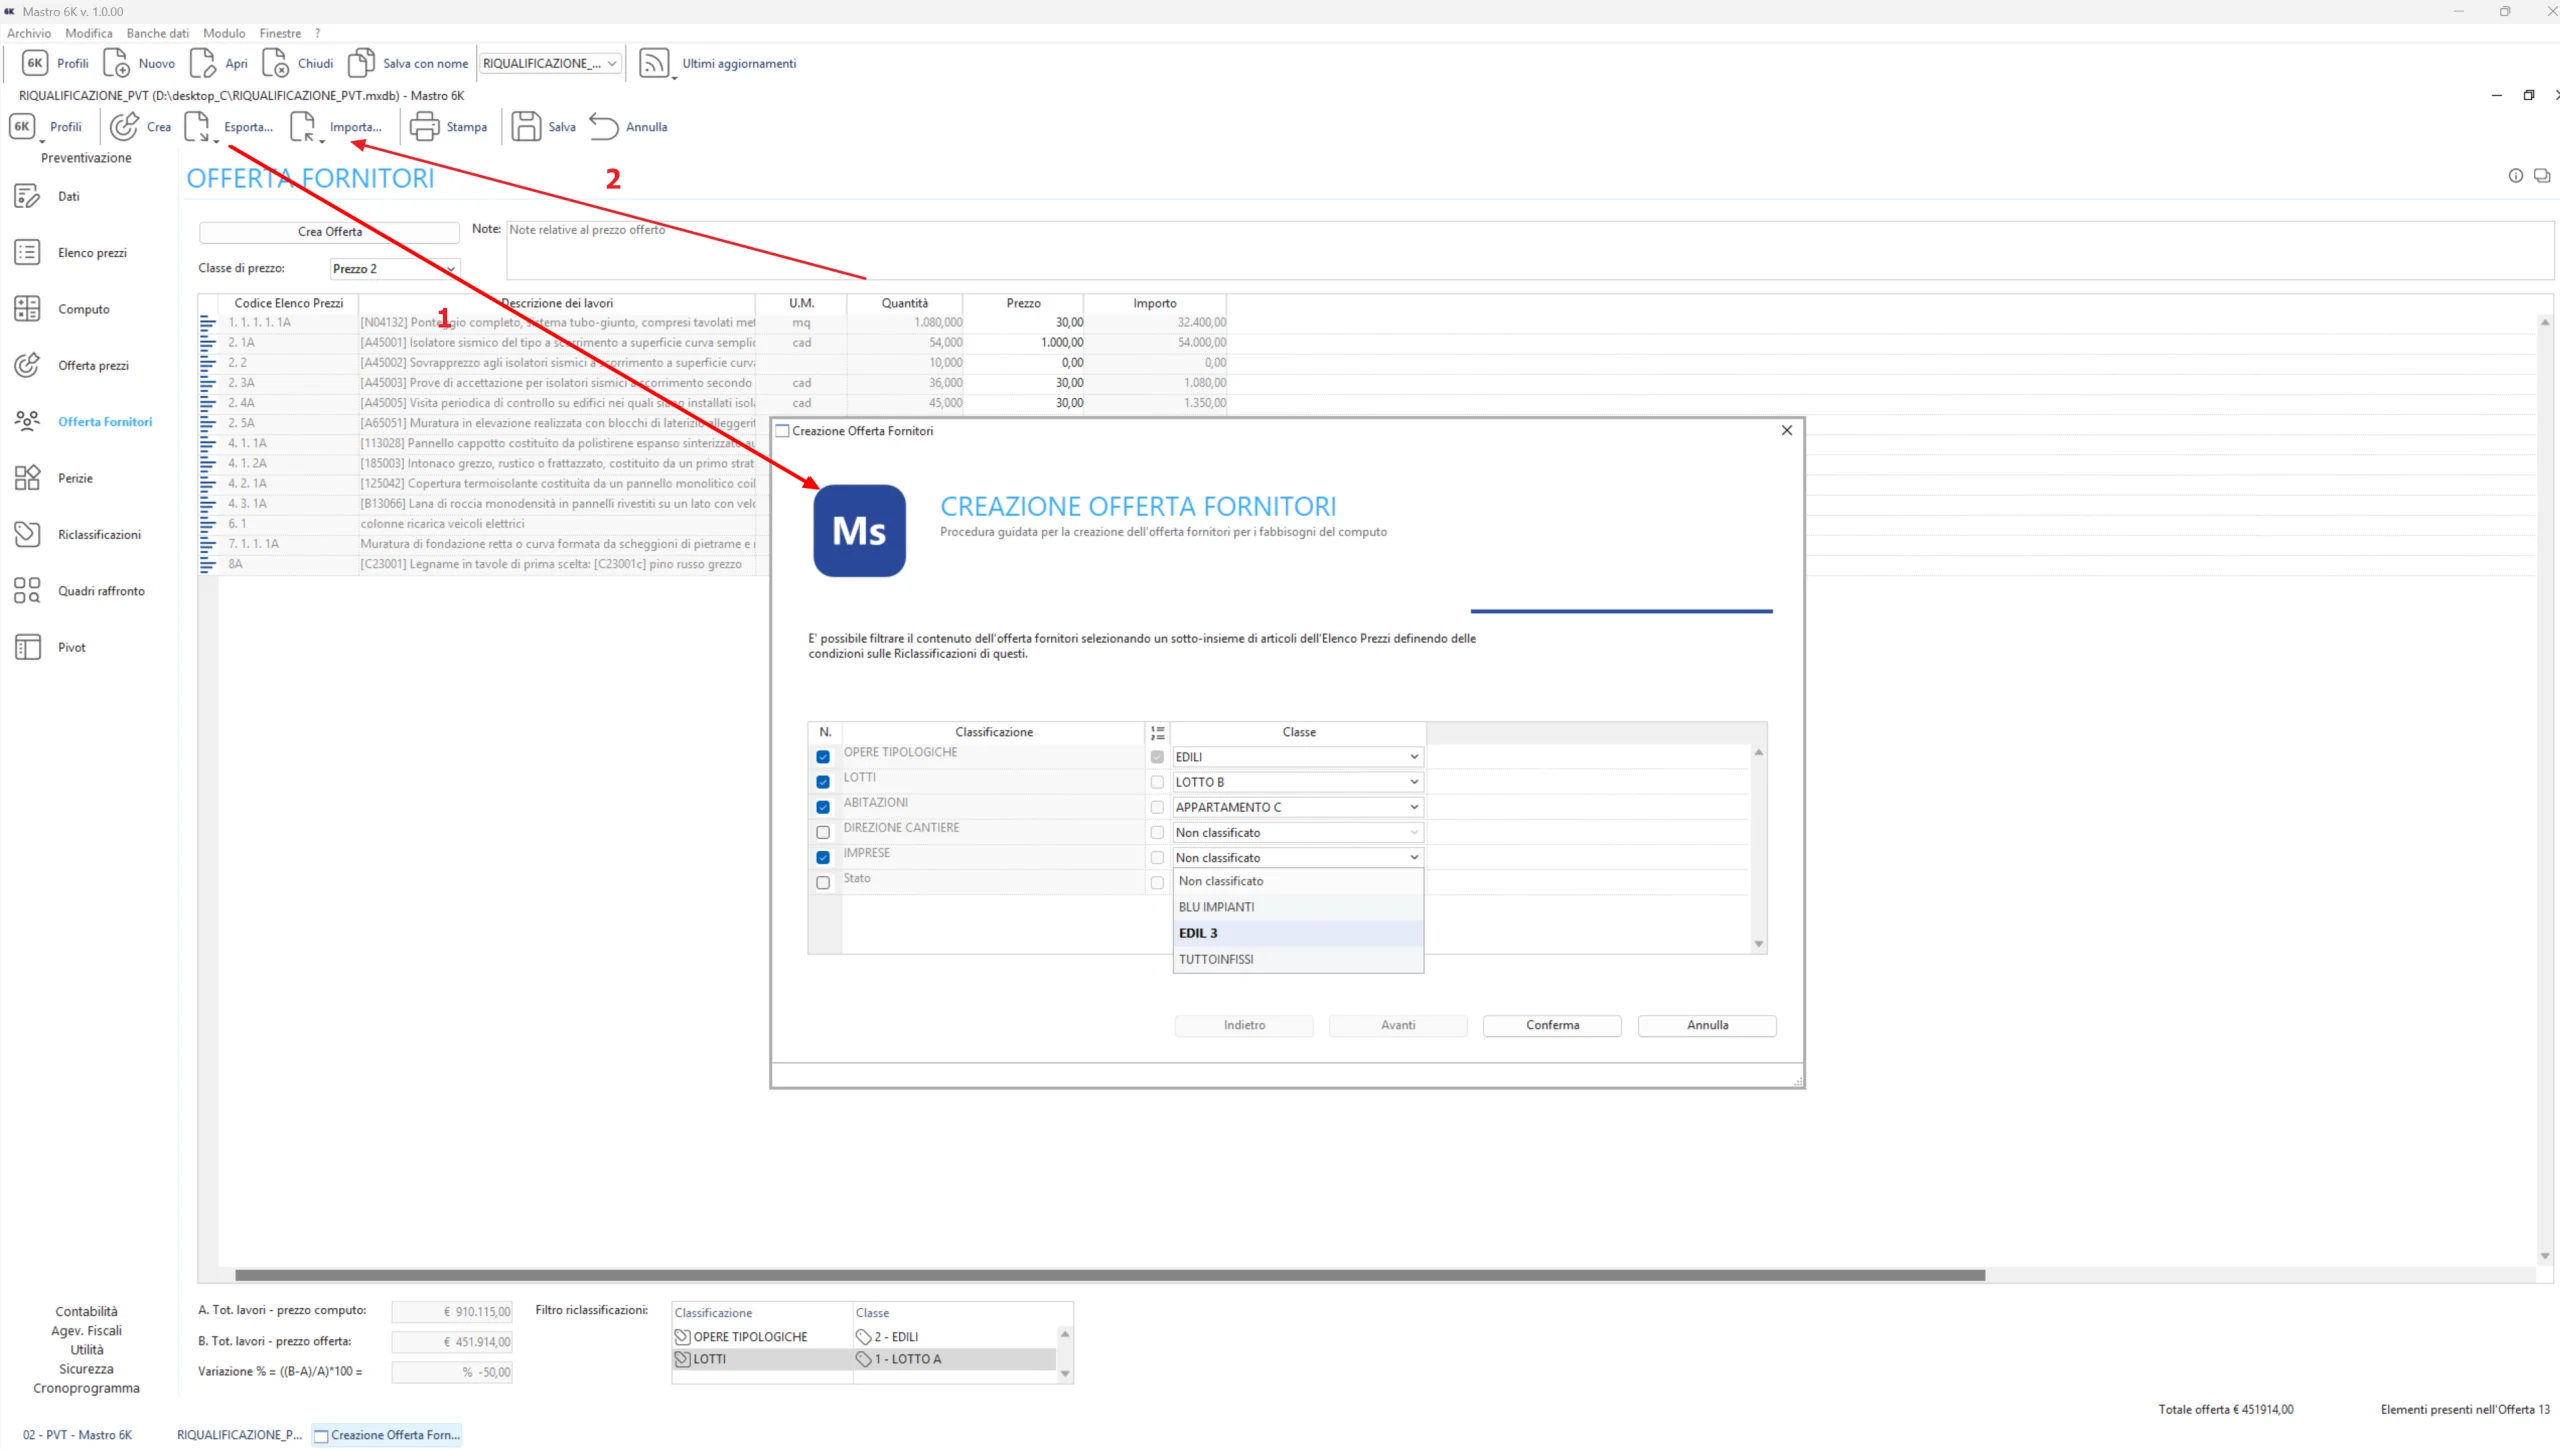The height and width of the screenshot is (1449, 2560).
Task: Check the DIREZIONE CANTIERE checkbox
Action: [x=823, y=832]
